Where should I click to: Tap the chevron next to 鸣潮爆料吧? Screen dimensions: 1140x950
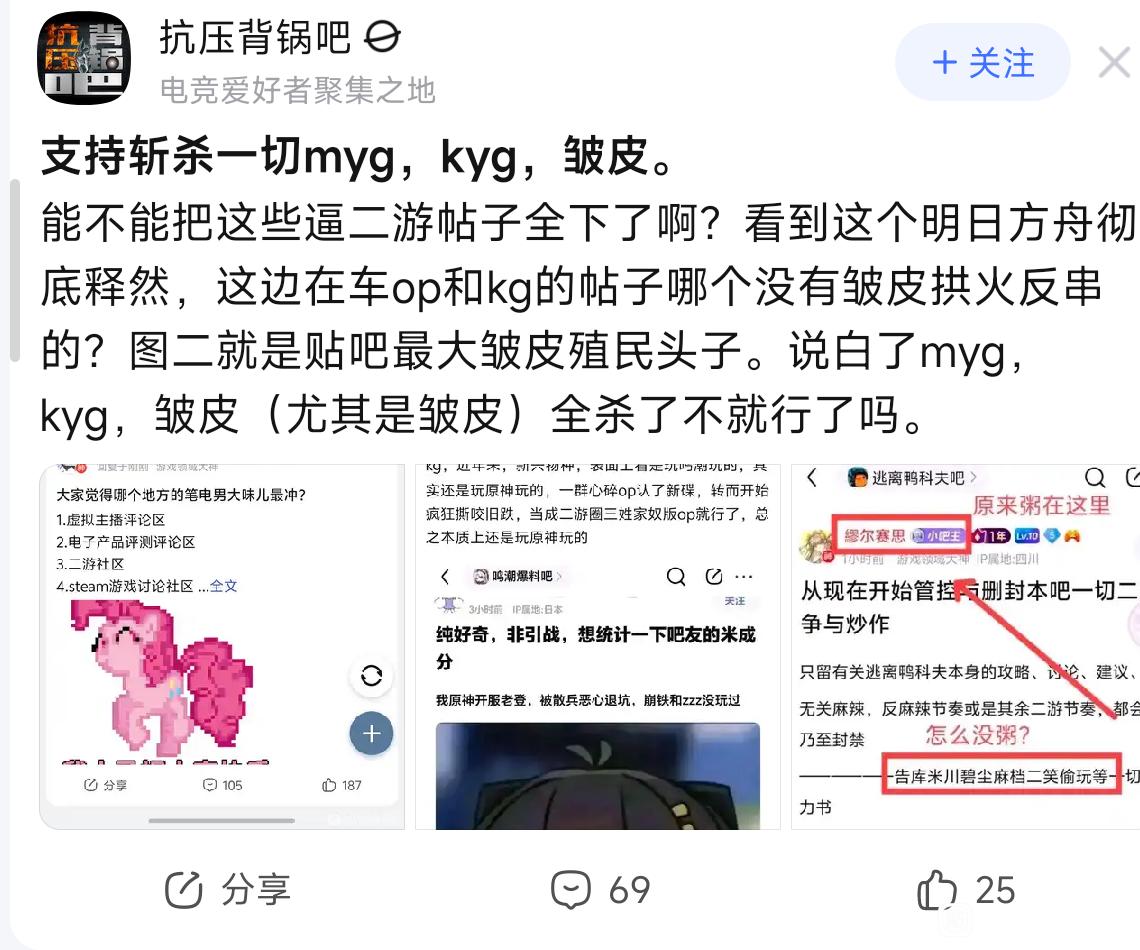coord(558,576)
